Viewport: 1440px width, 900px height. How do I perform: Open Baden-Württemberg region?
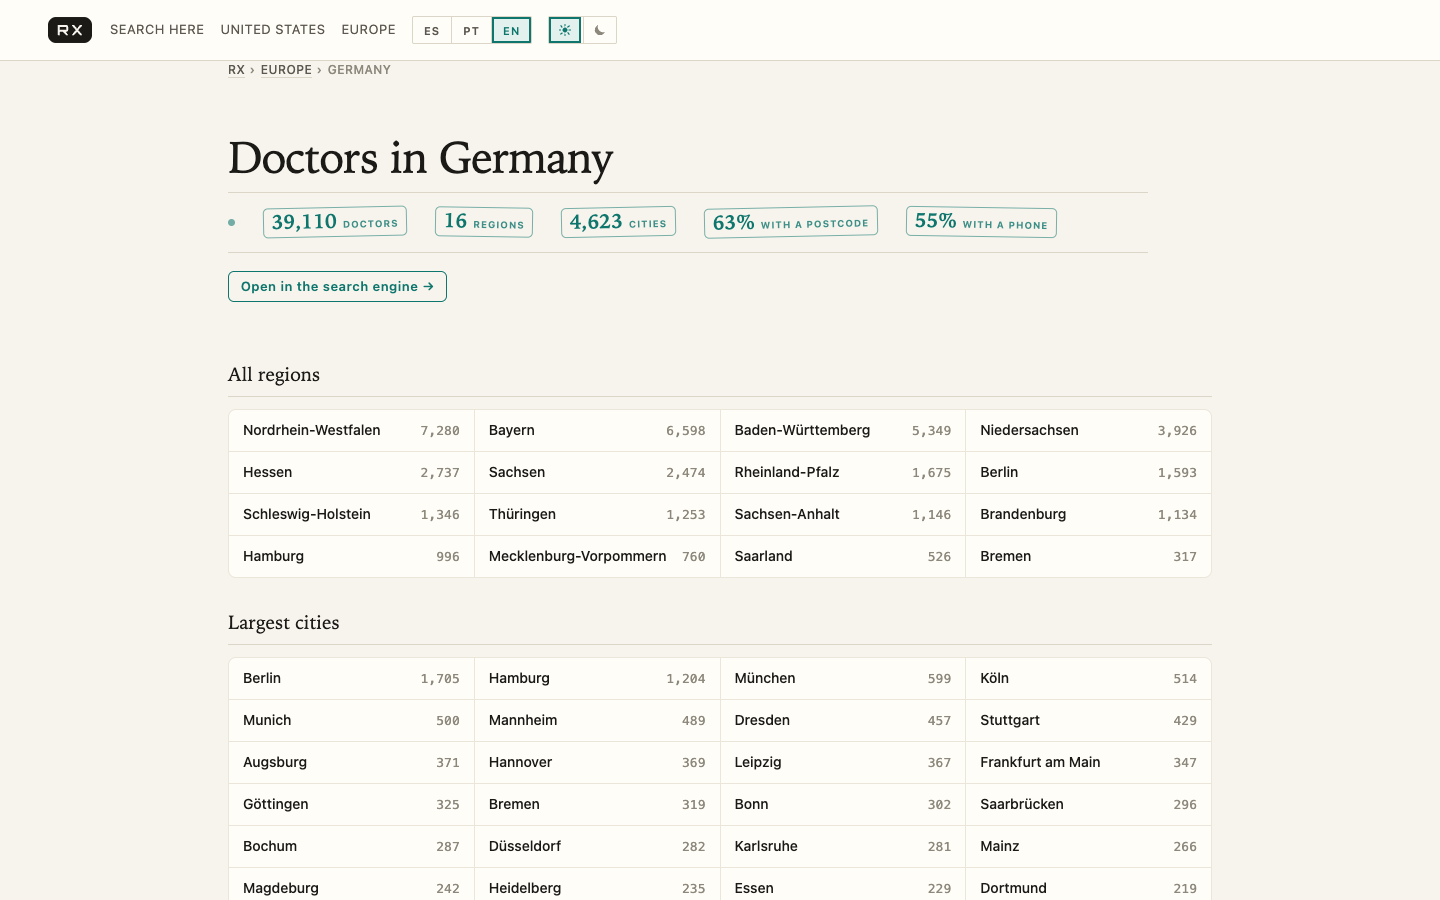pyautogui.click(x=843, y=431)
